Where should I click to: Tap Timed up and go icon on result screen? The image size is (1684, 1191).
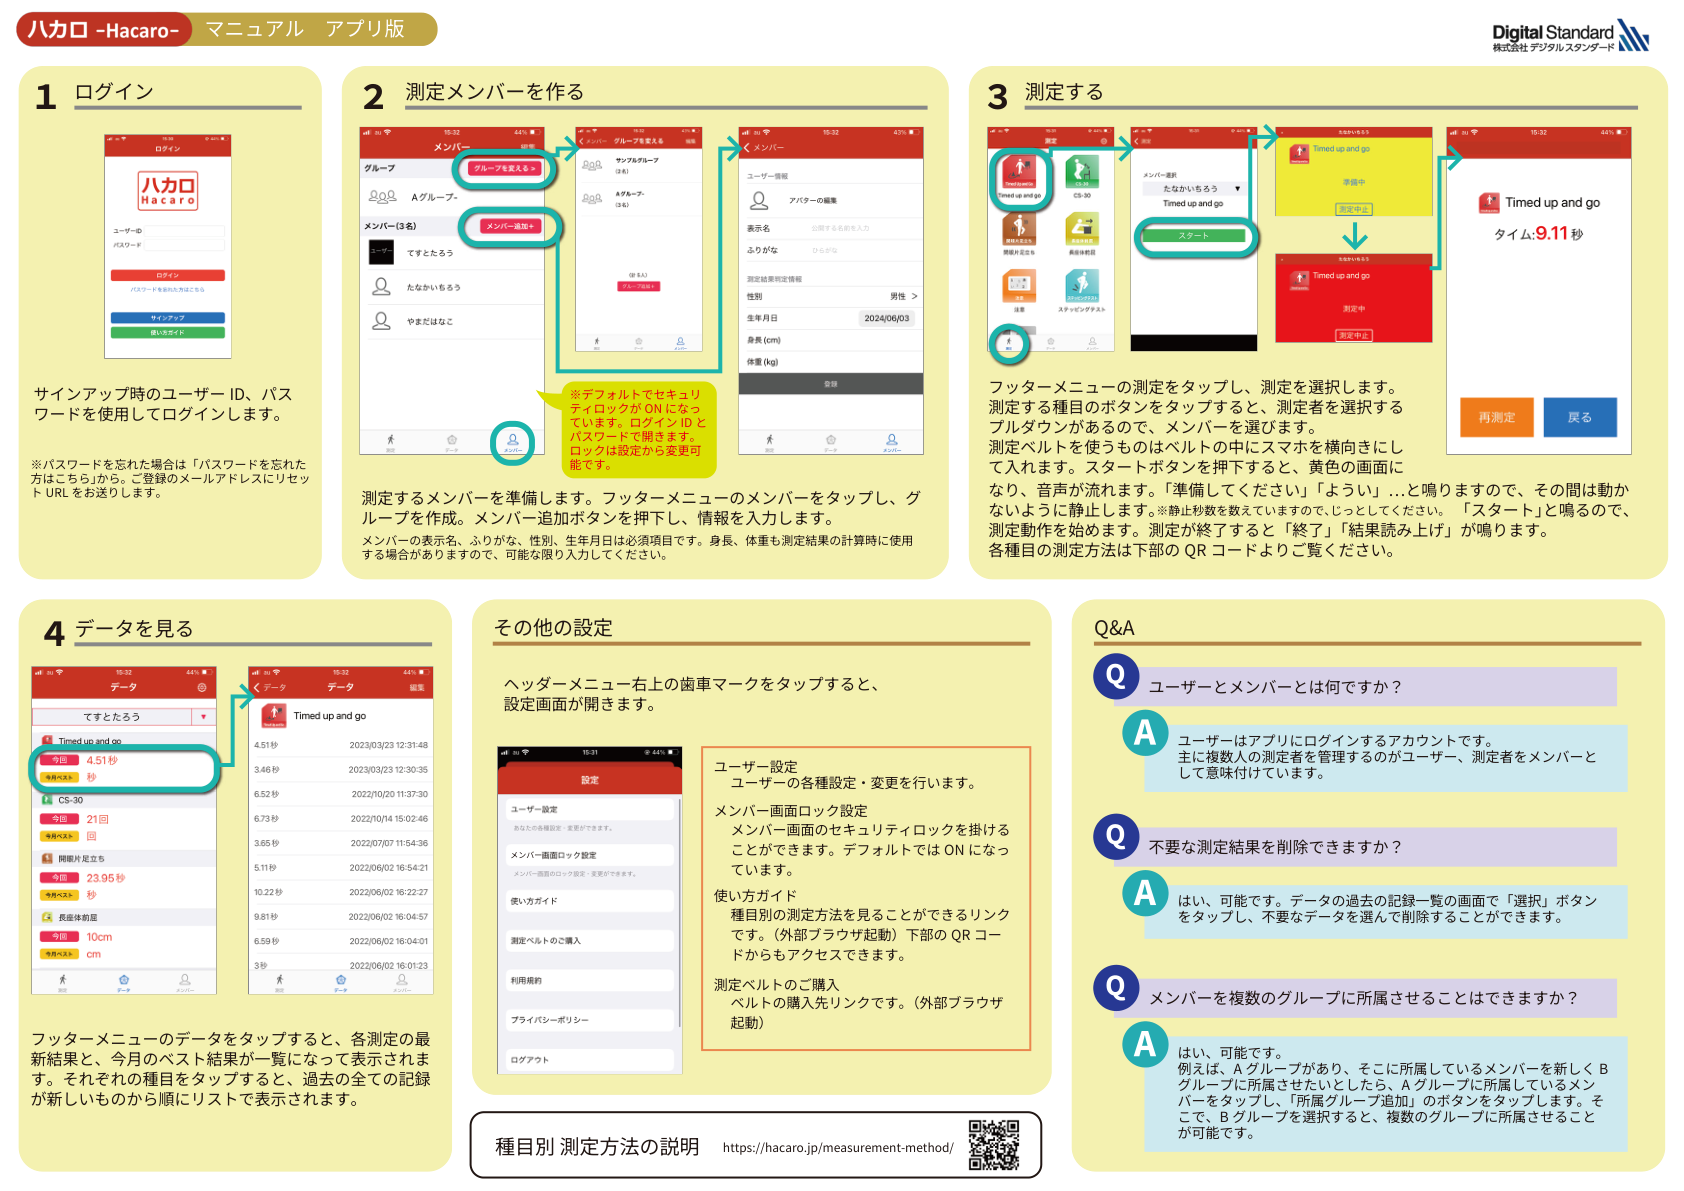1489,203
